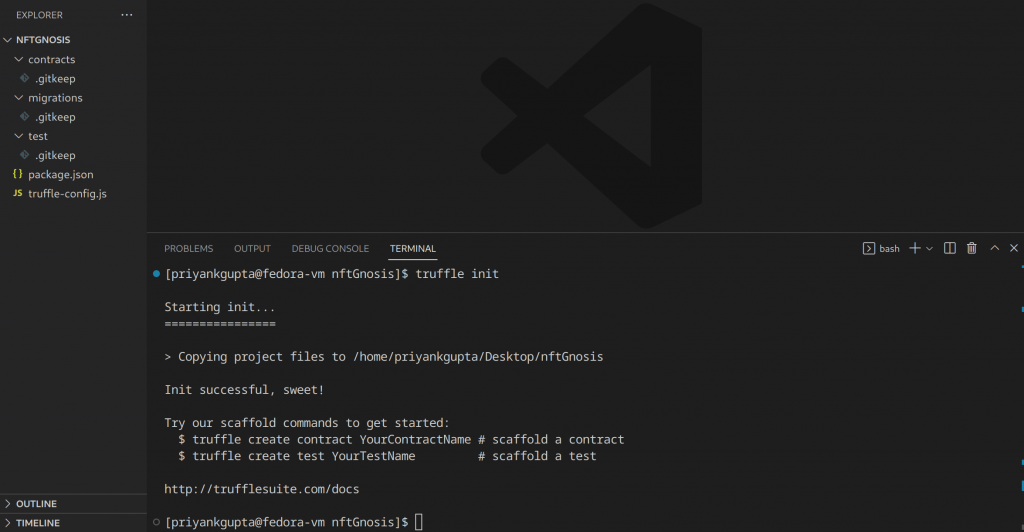
Task: Collapse the migrations folder
Action: tap(18, 98)
